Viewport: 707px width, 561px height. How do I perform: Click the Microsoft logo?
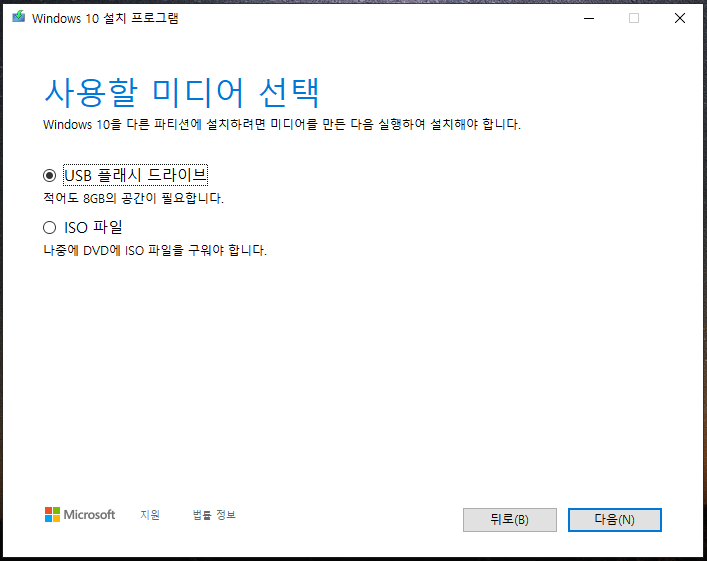80,515
